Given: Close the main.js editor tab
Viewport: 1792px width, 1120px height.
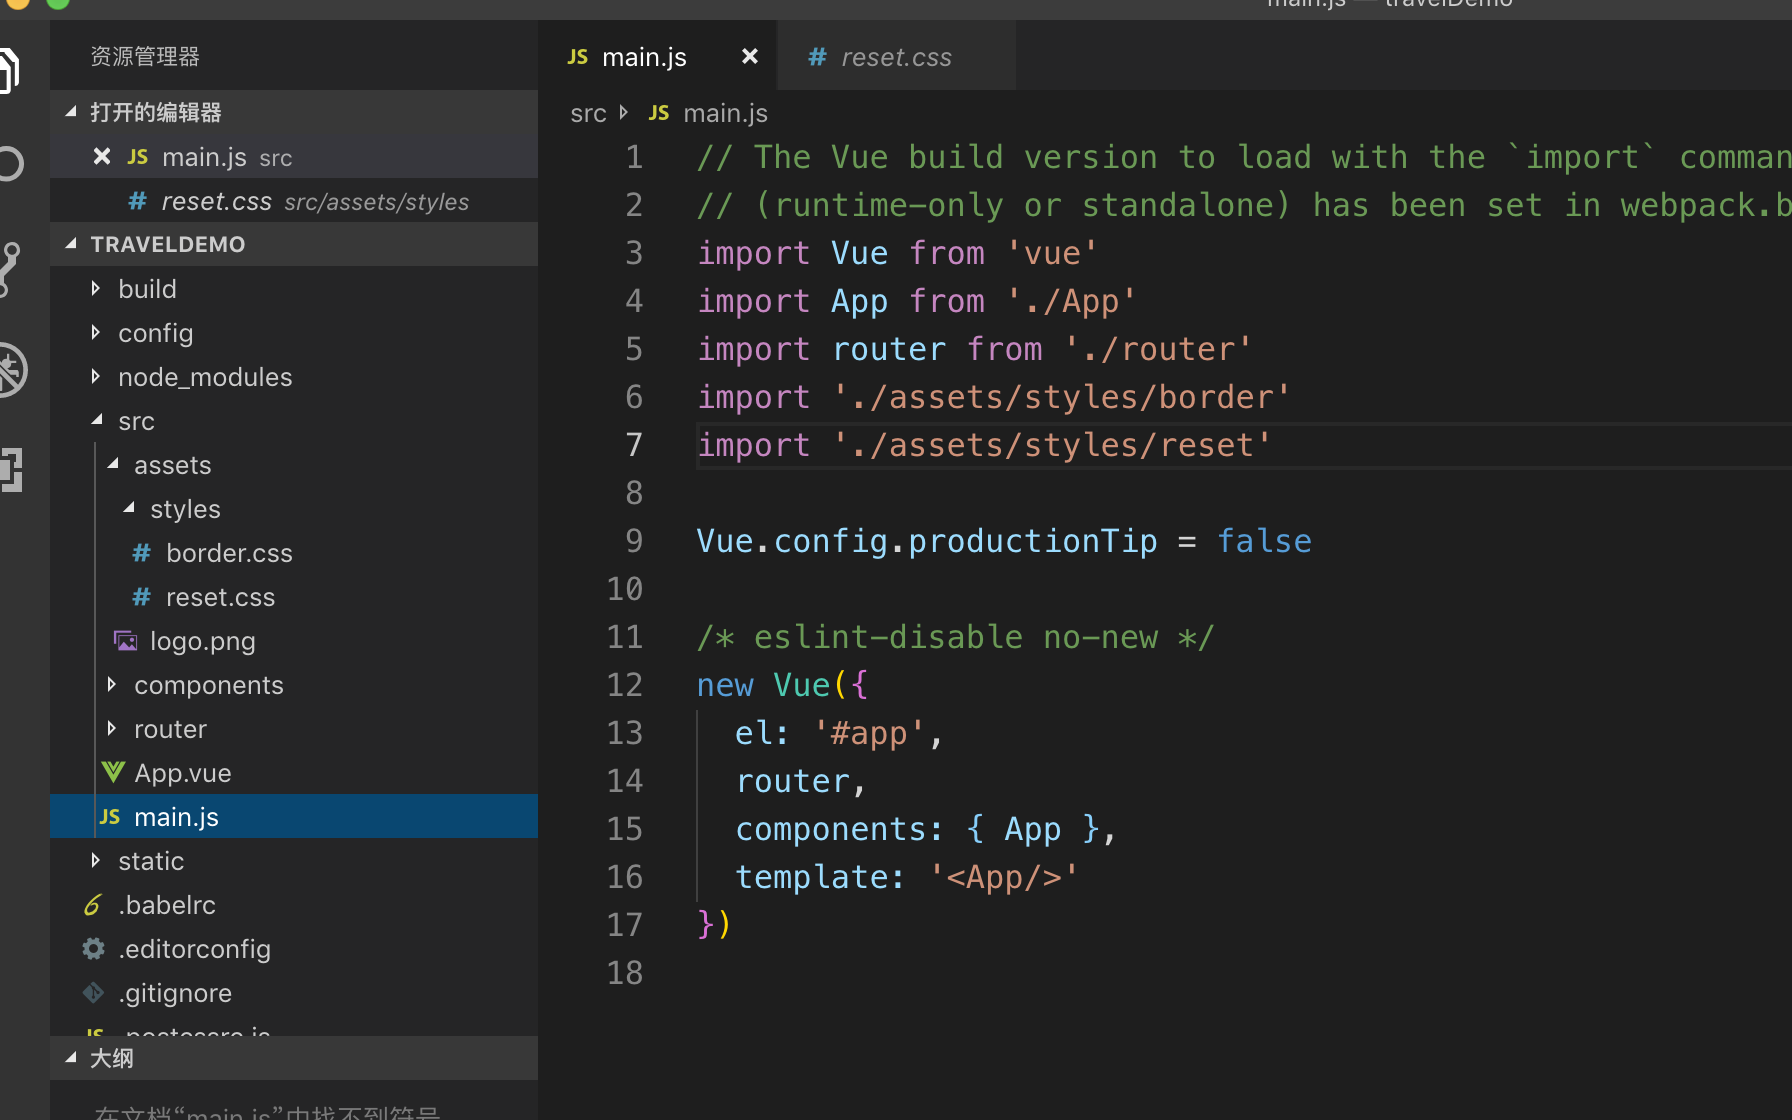Looking at the screenshot, I should (749, 57).
